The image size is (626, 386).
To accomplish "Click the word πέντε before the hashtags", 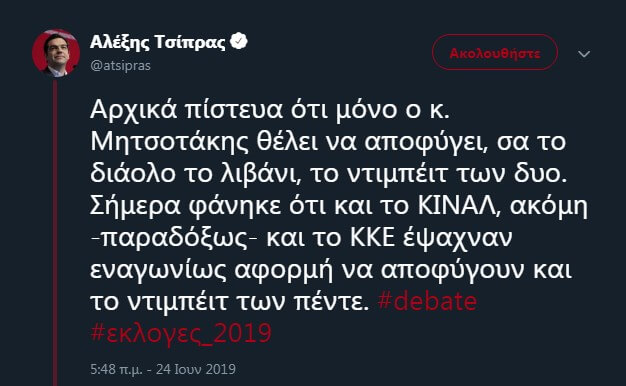I will [331, 302].
